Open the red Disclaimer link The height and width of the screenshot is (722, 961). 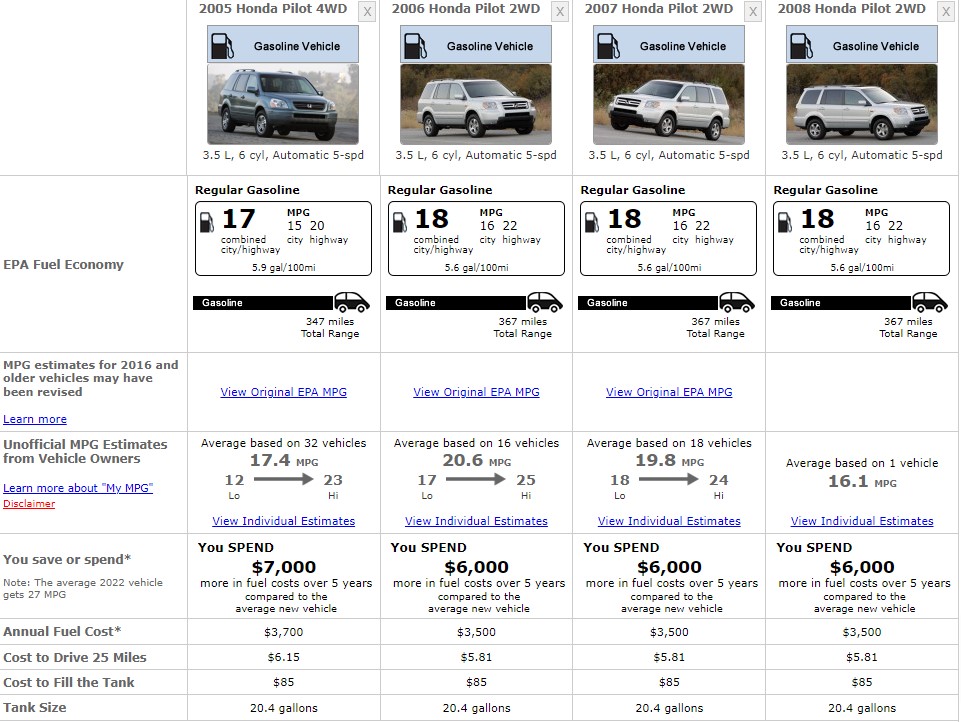click(x=29, y=504)
